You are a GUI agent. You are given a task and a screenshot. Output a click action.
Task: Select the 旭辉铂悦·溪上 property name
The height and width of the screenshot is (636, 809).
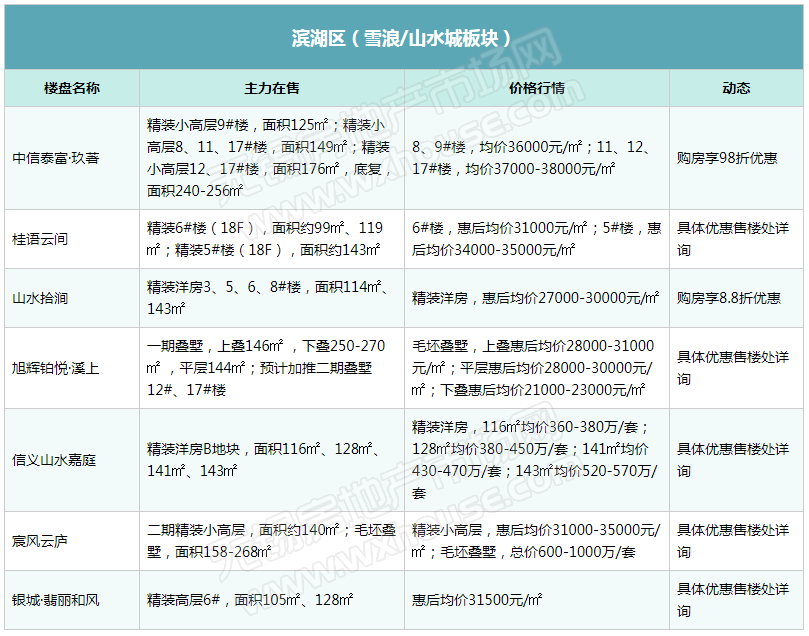56,368
